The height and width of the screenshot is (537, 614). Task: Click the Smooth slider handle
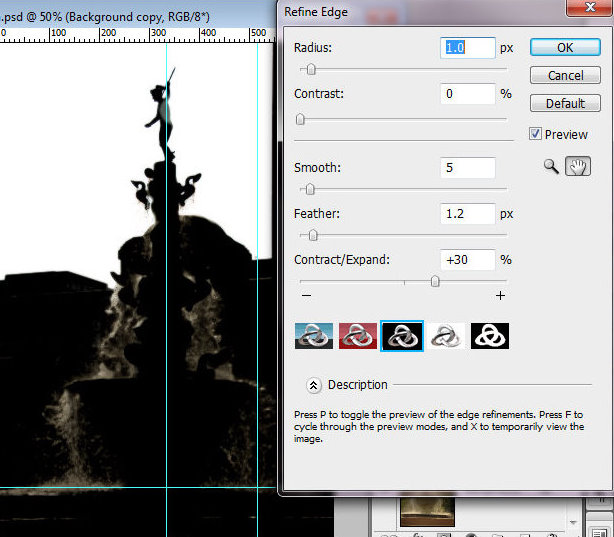click(310, 190)
